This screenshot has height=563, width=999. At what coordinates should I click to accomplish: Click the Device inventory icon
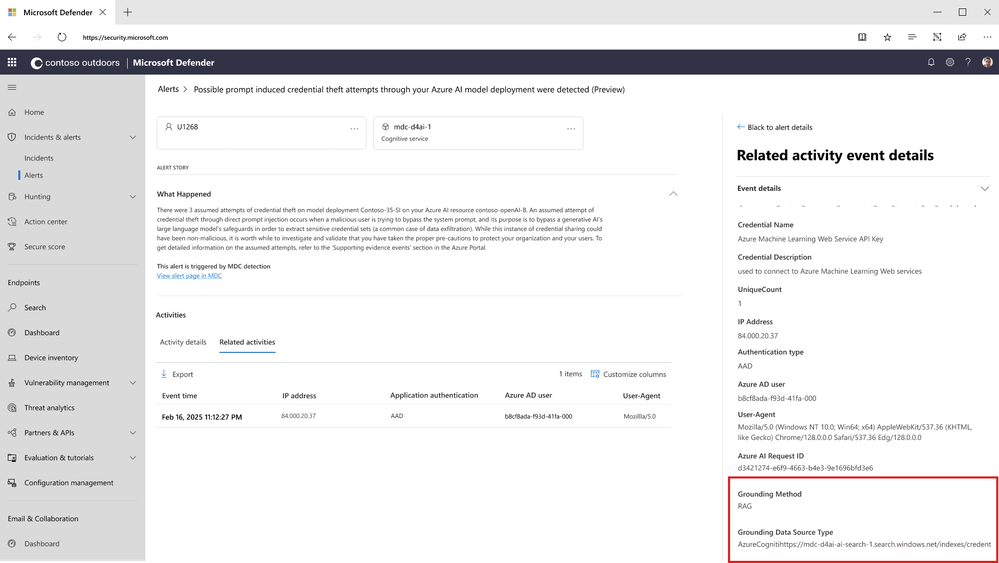[x=12, y=357]
